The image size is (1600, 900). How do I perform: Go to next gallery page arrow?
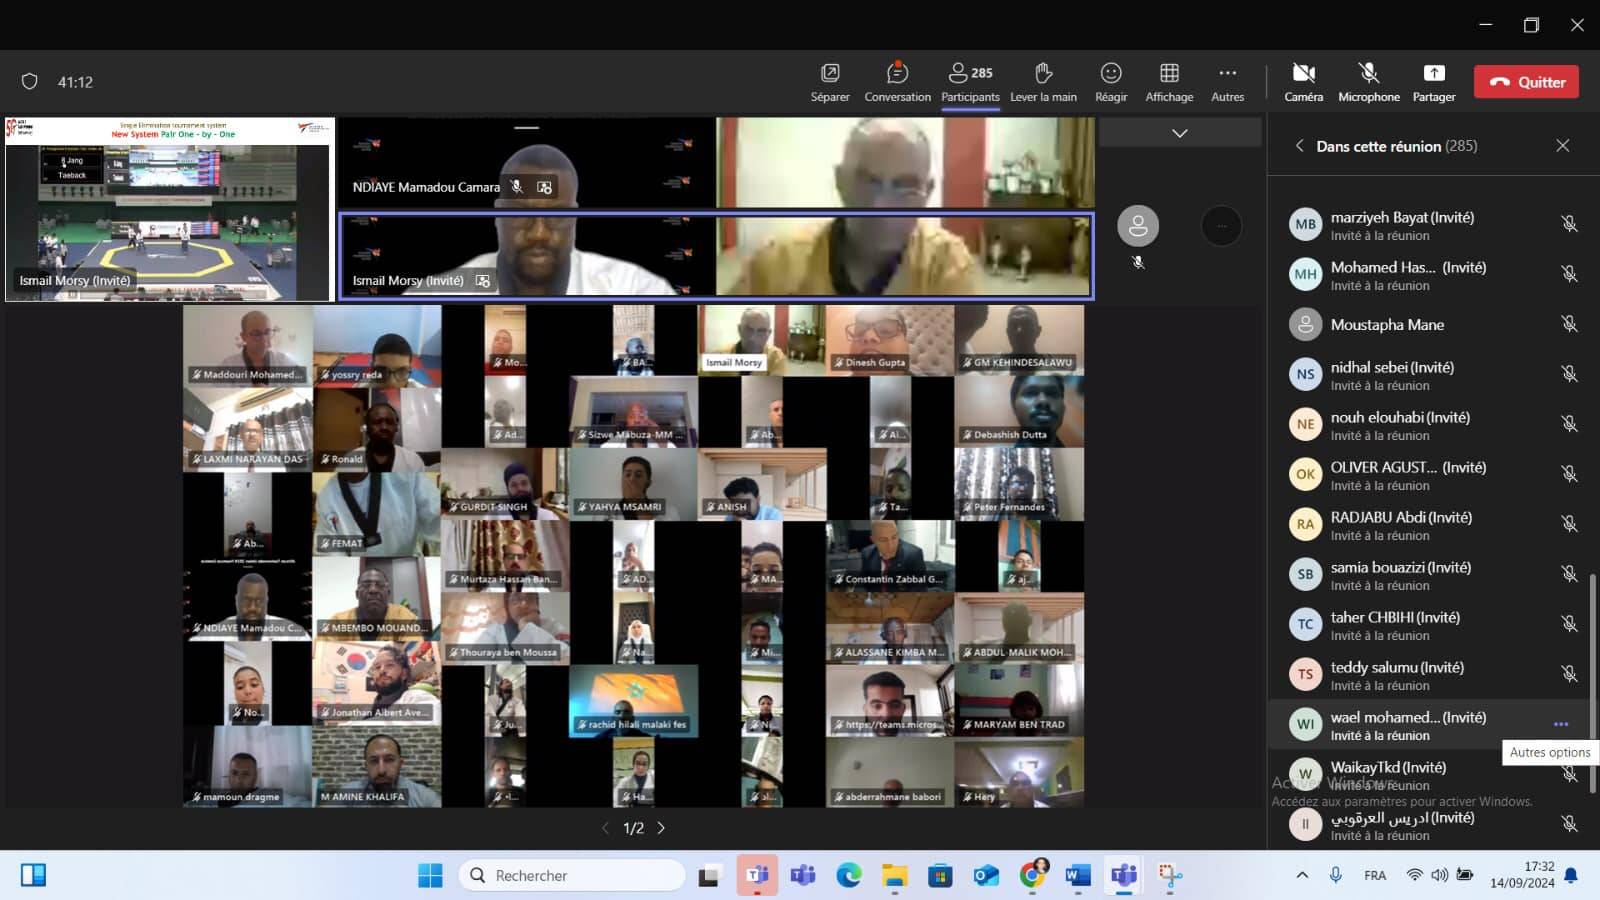(661, 828)
